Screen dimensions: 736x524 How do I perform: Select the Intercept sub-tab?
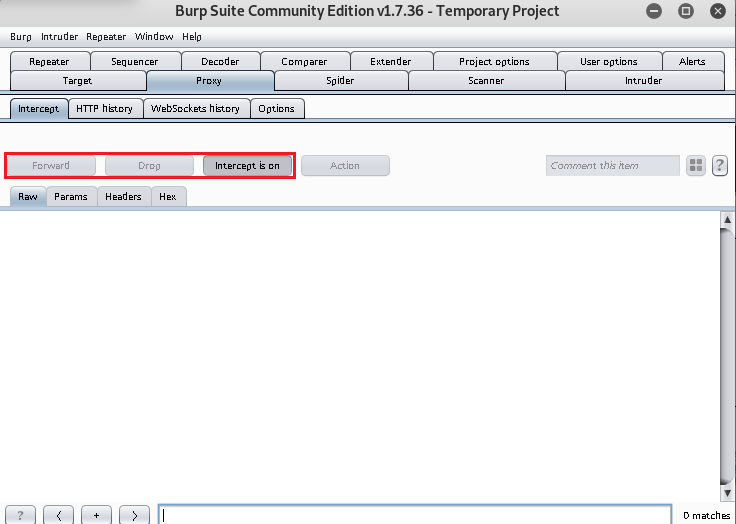pyautogui.click(x=38, y=109)
